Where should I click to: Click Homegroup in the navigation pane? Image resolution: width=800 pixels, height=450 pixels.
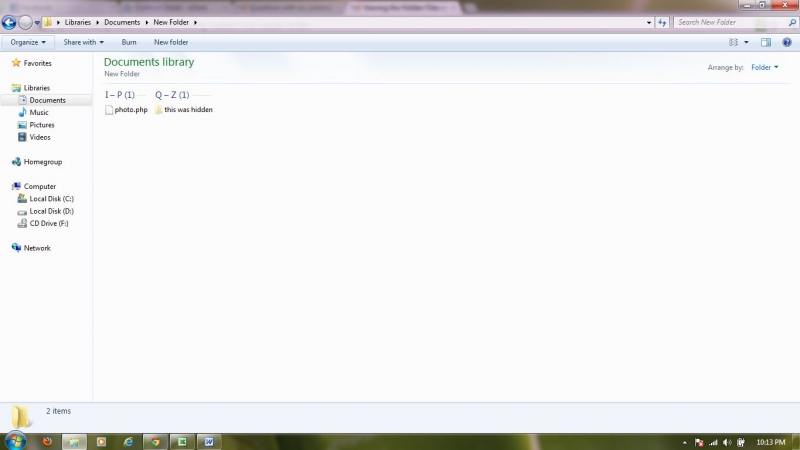click(42, 162)
